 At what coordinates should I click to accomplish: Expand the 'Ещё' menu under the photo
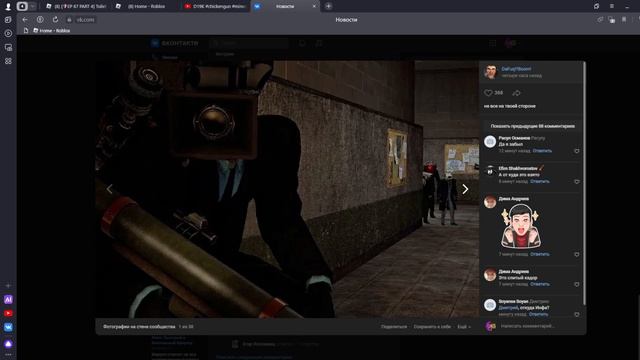pyautogui.click(x=464, y=327)
